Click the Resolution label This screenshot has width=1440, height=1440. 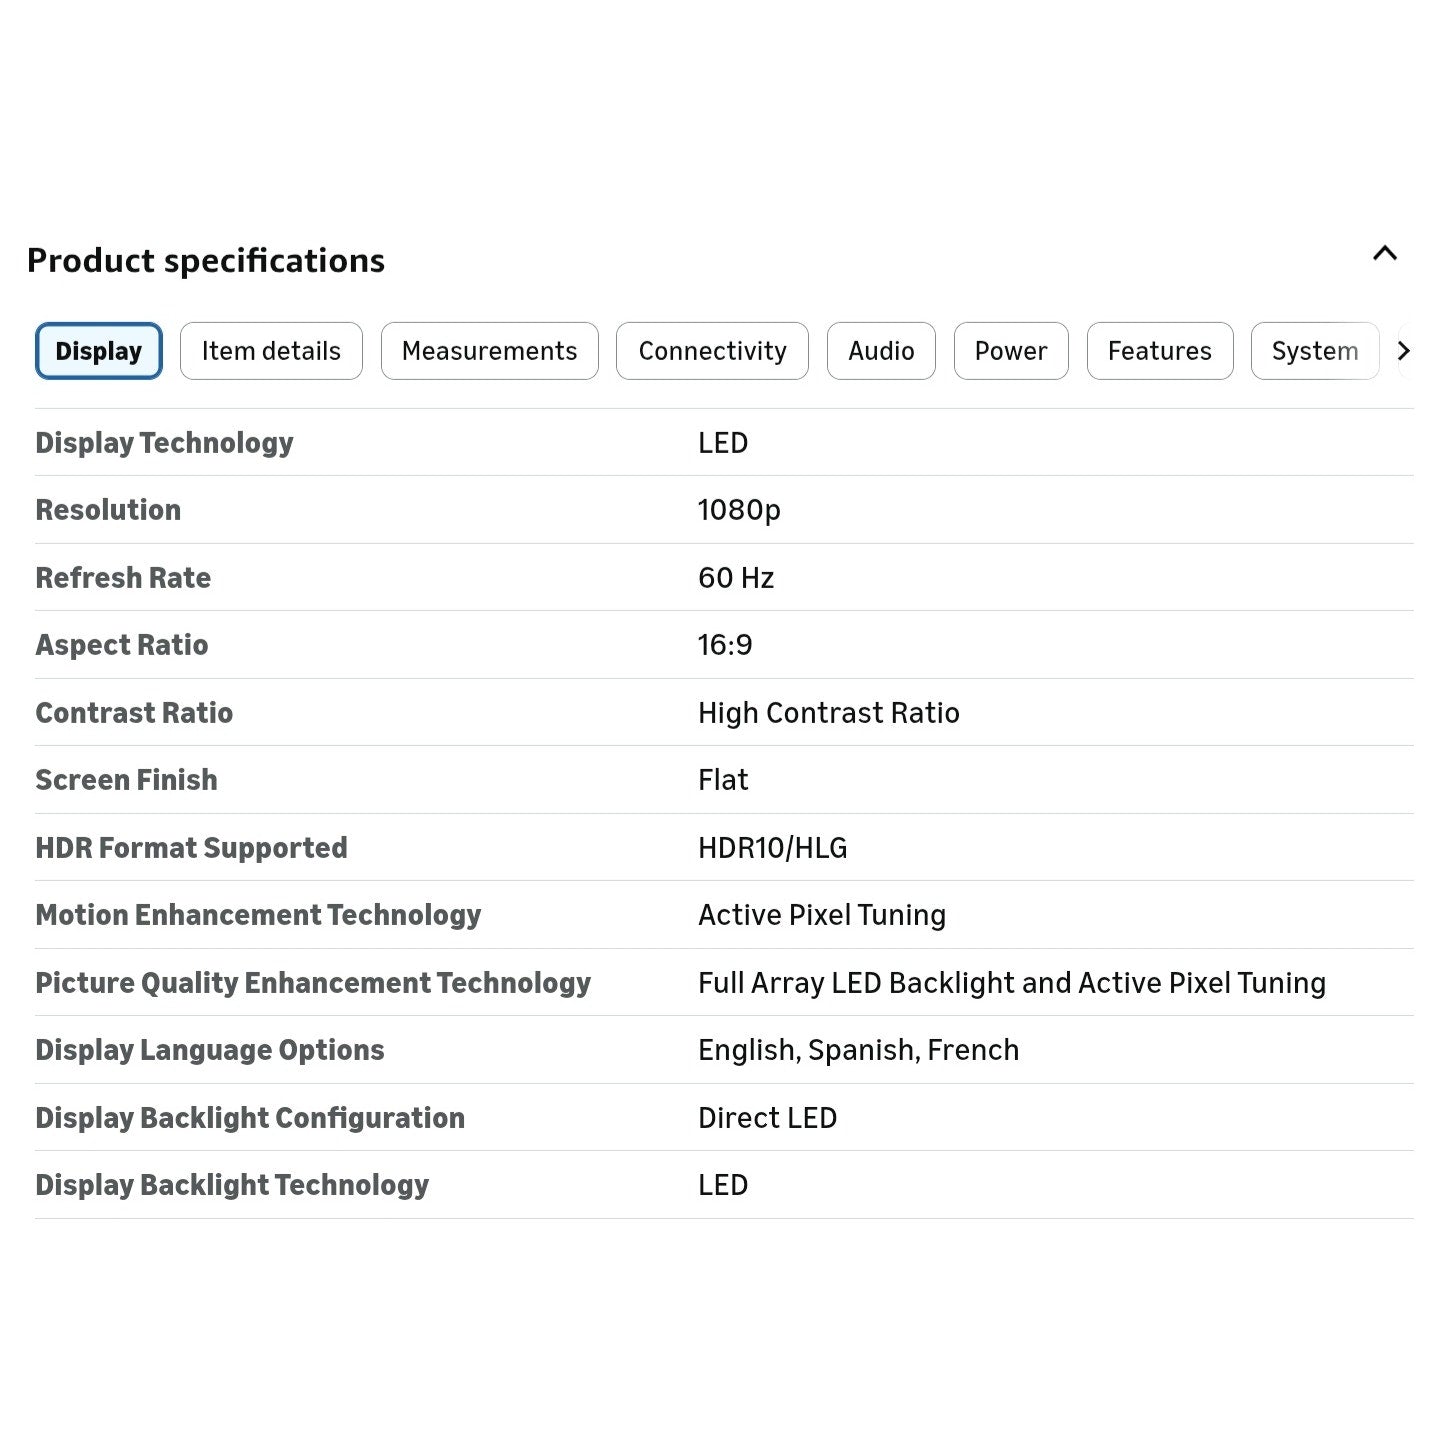(108, 510)
